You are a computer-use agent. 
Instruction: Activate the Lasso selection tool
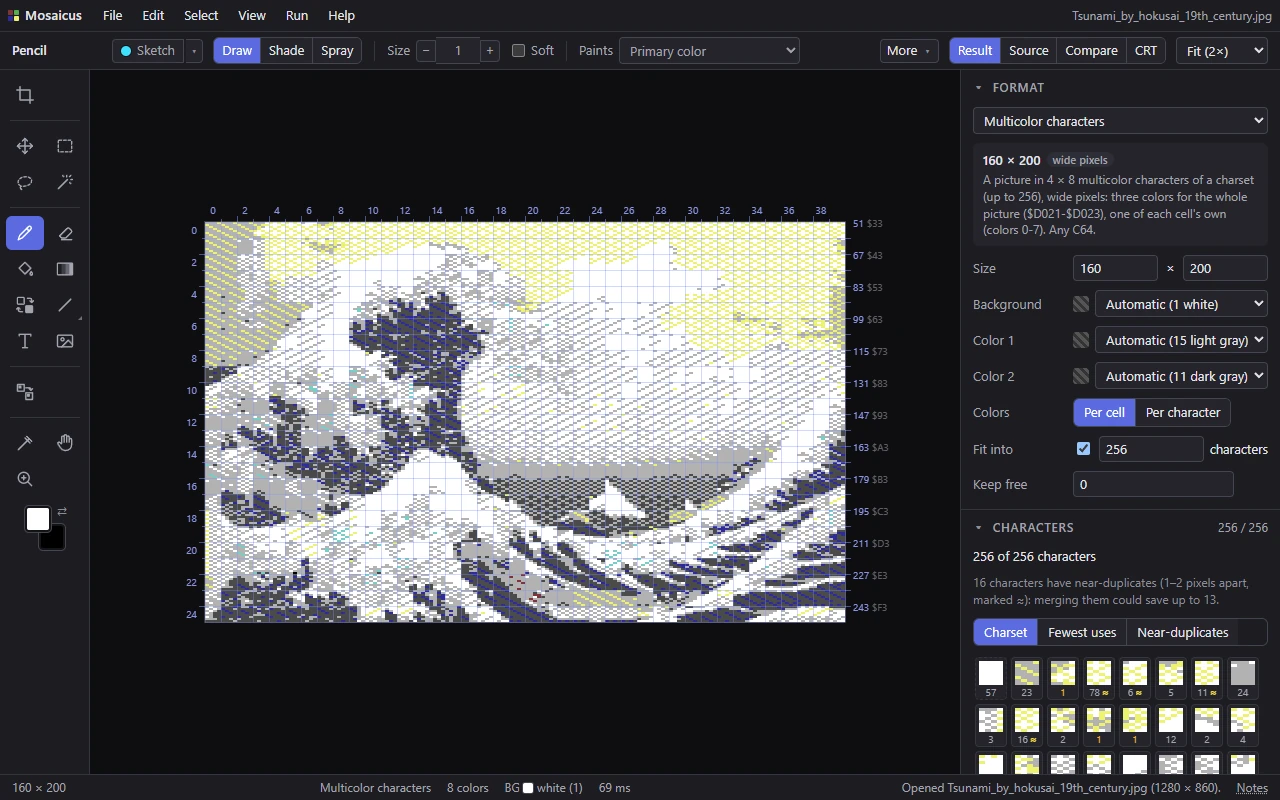point(25,182)
